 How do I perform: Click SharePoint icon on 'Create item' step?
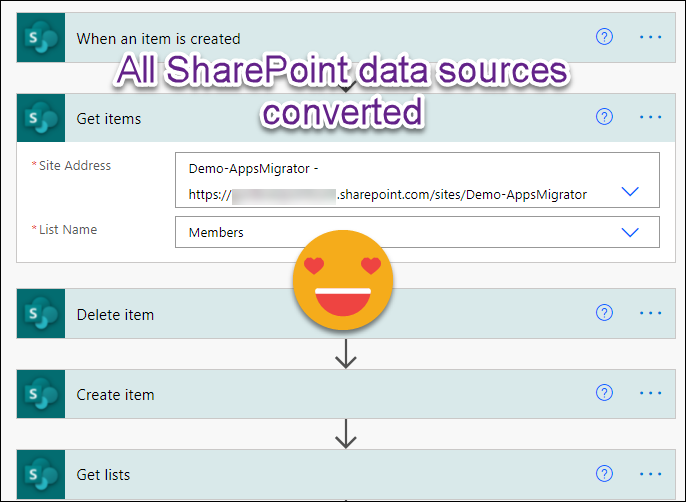click(x=41, y=394)
